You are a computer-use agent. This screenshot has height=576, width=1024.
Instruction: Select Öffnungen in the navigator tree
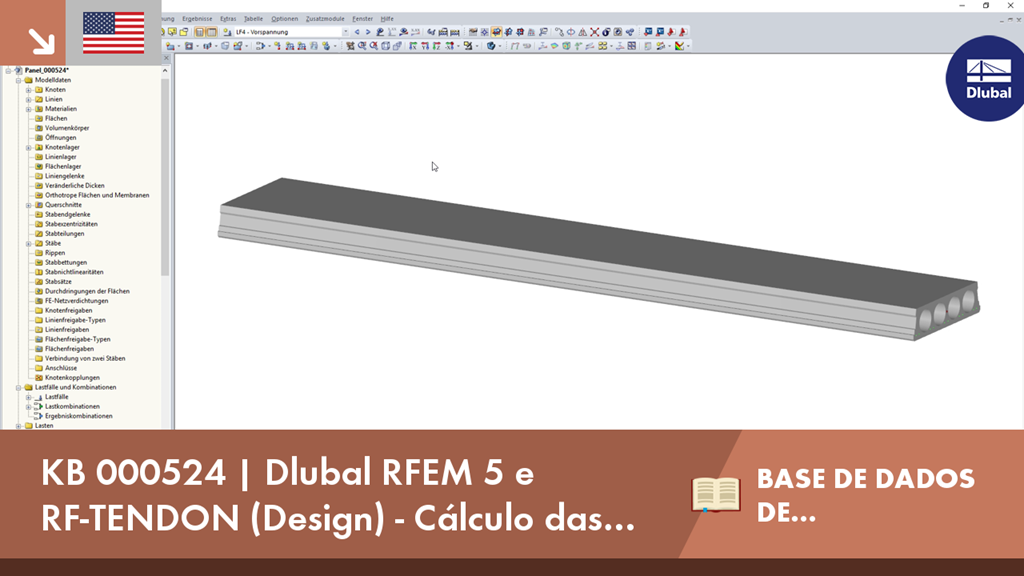[61, 138]
